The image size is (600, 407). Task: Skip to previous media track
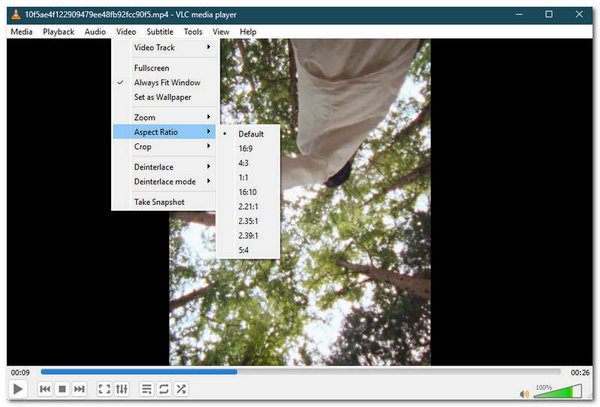tap(45, 389)
